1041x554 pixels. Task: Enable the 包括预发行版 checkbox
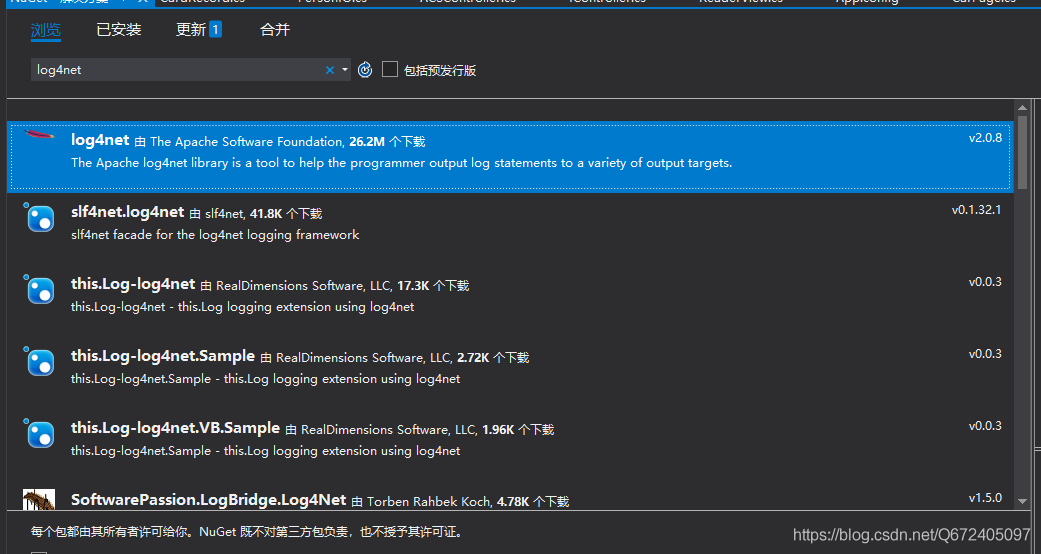click(390, 69)
